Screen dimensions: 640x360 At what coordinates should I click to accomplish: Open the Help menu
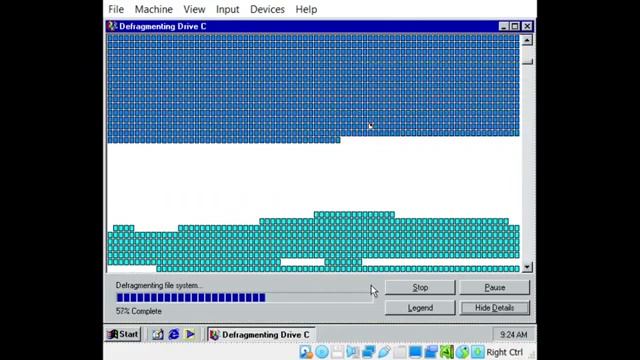(x=306, y=9)
